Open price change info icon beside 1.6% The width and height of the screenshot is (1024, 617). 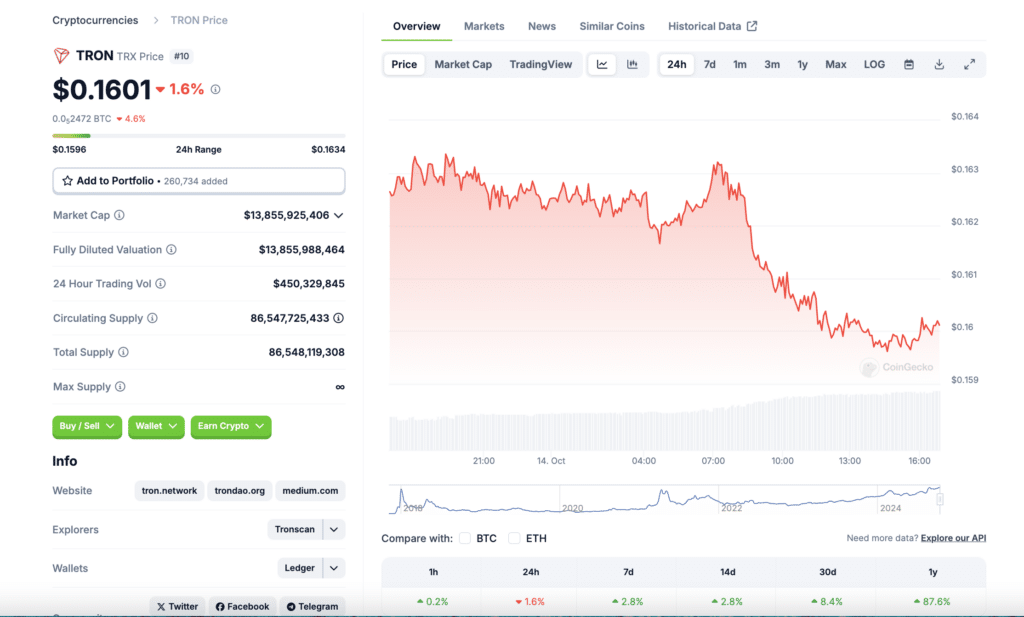(x=216, y=89)
